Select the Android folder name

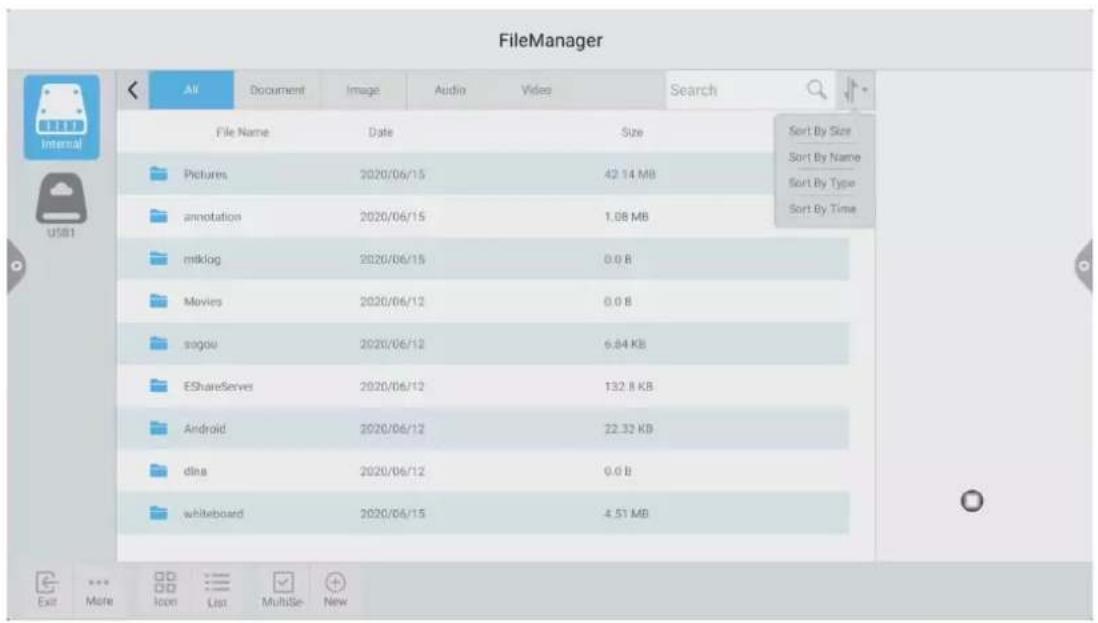coord(204,429)
